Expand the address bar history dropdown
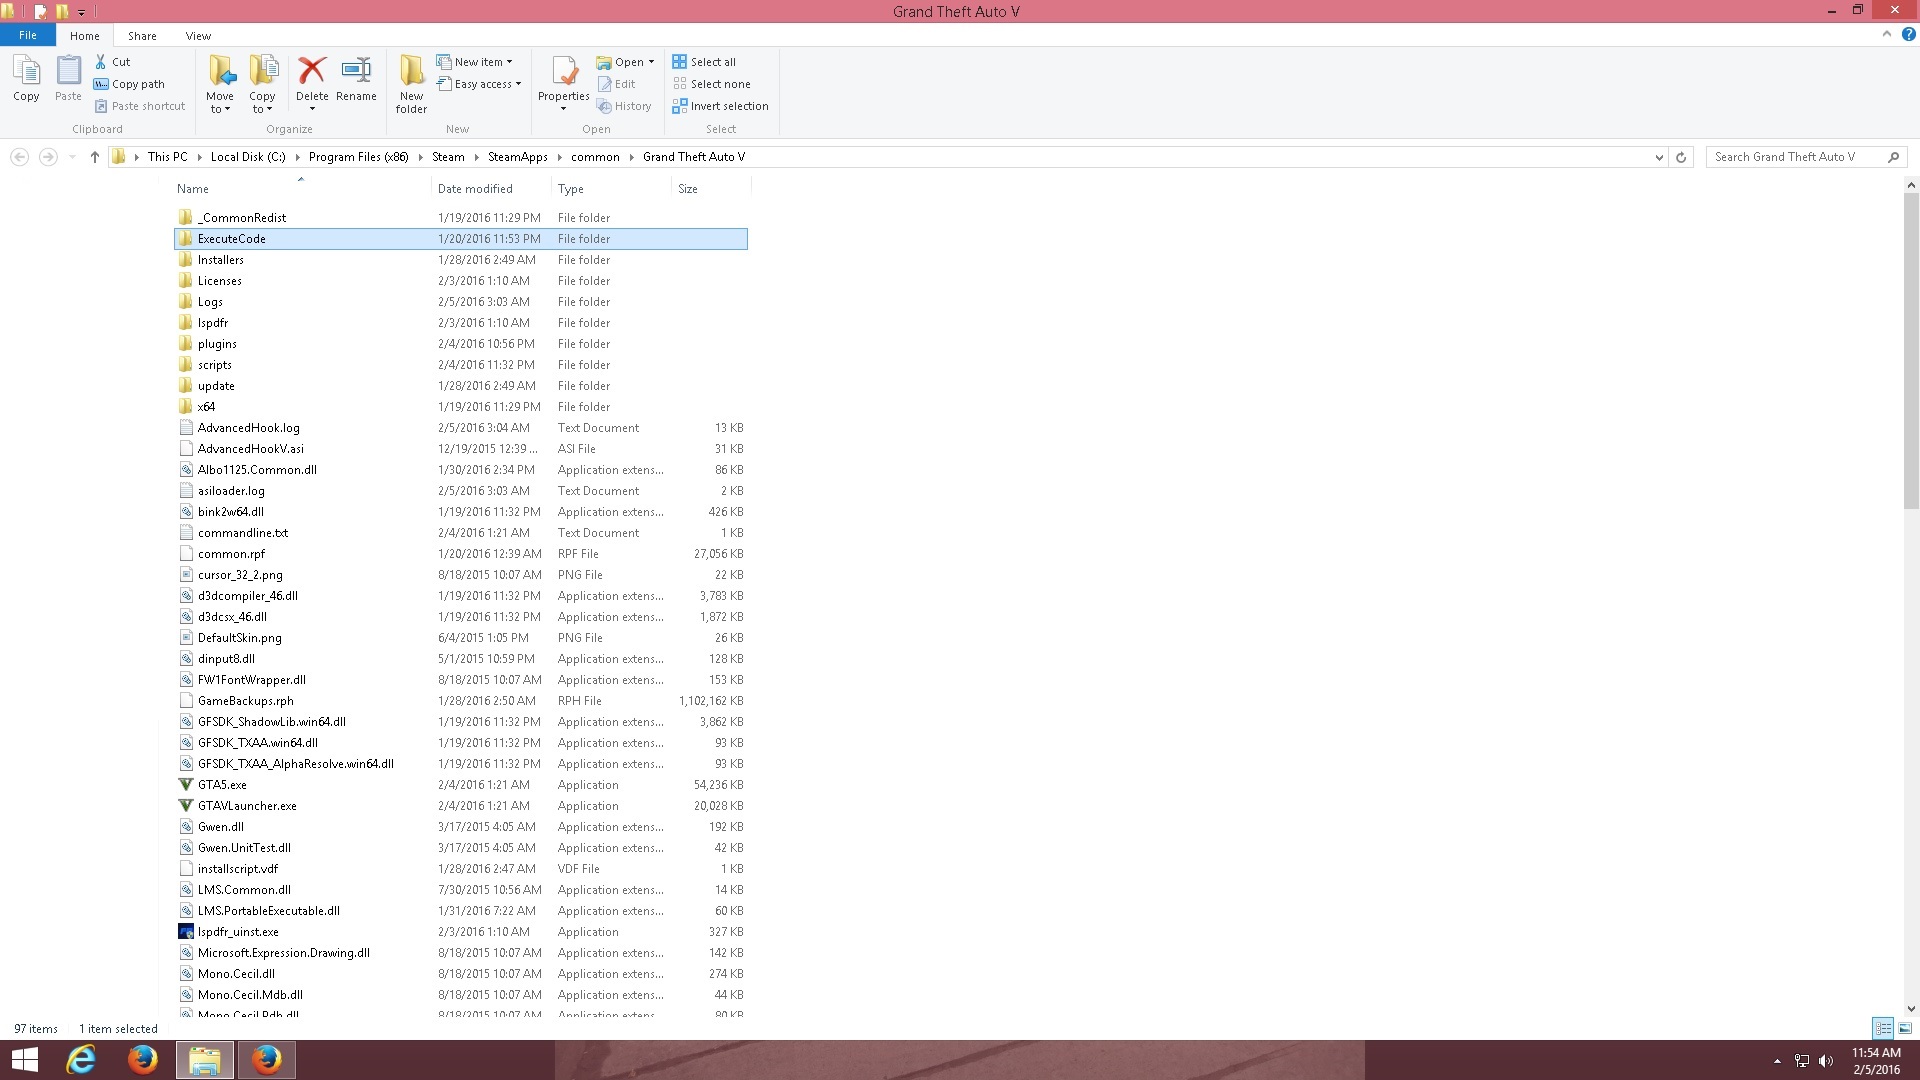The height and width of the screenshot is (1080, 1920). coord(1659,157)
